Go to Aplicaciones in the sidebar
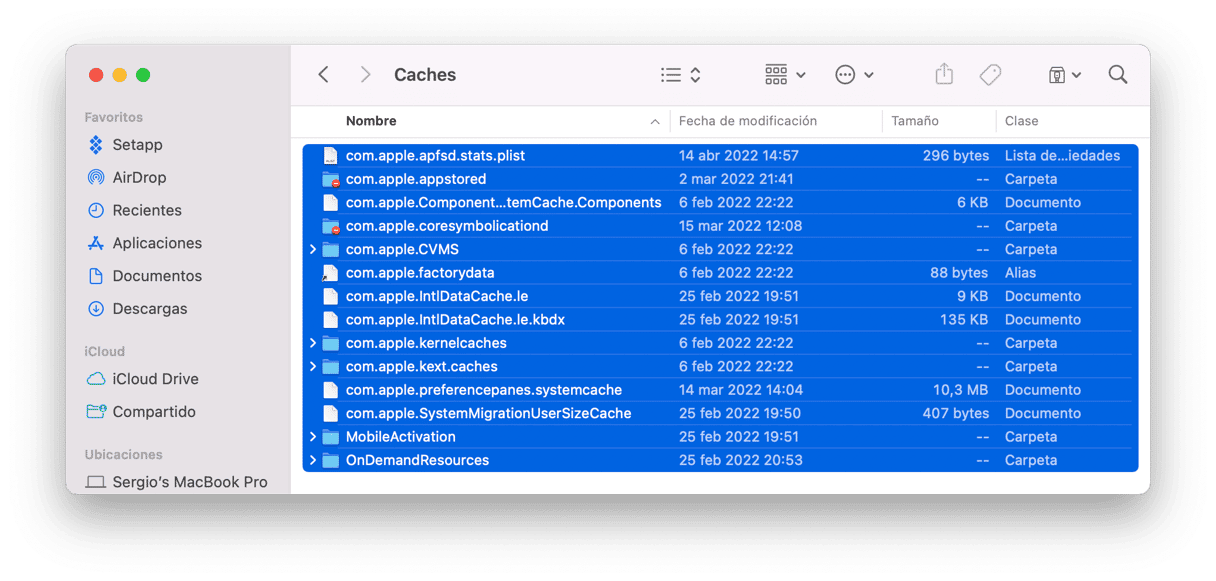This screenshot has width=1216, height=581. pyautogui.click(x=156, y=243)
